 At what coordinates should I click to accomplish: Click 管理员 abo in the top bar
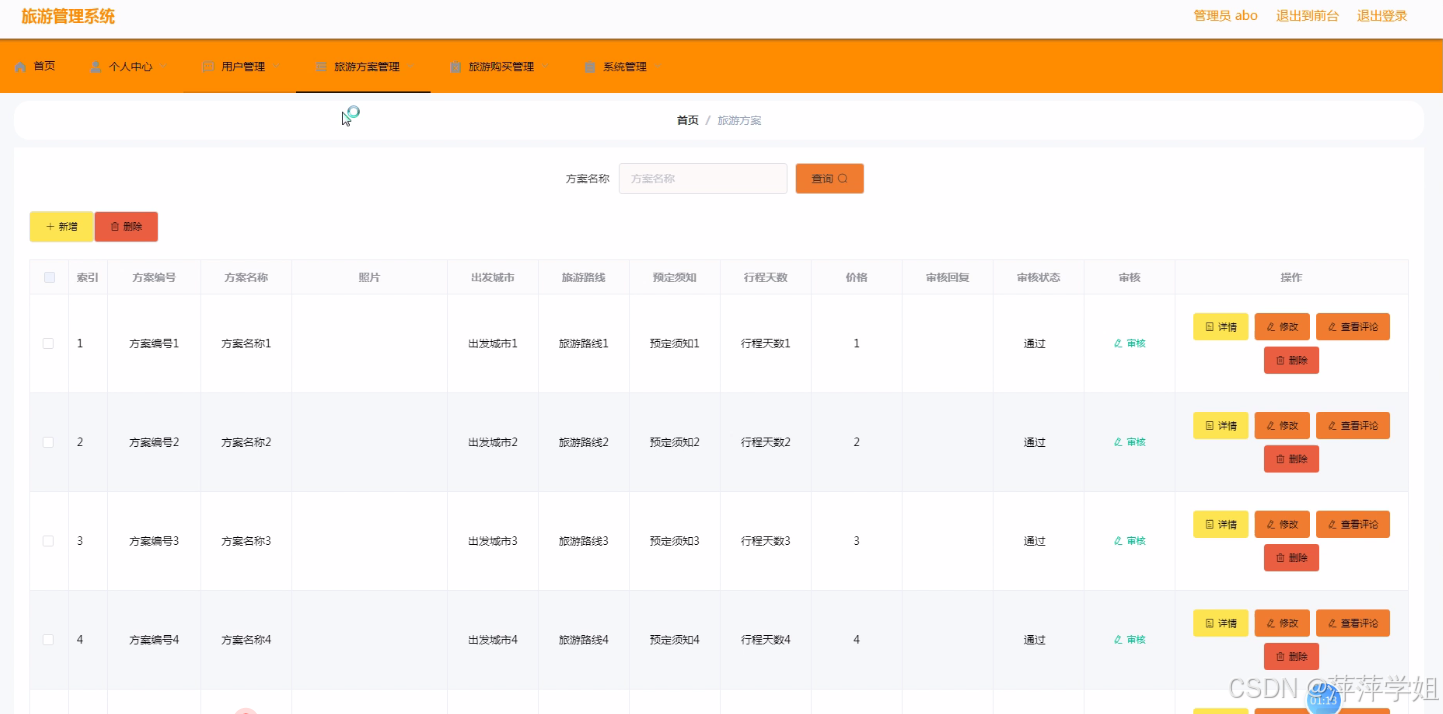point(1225,16)
